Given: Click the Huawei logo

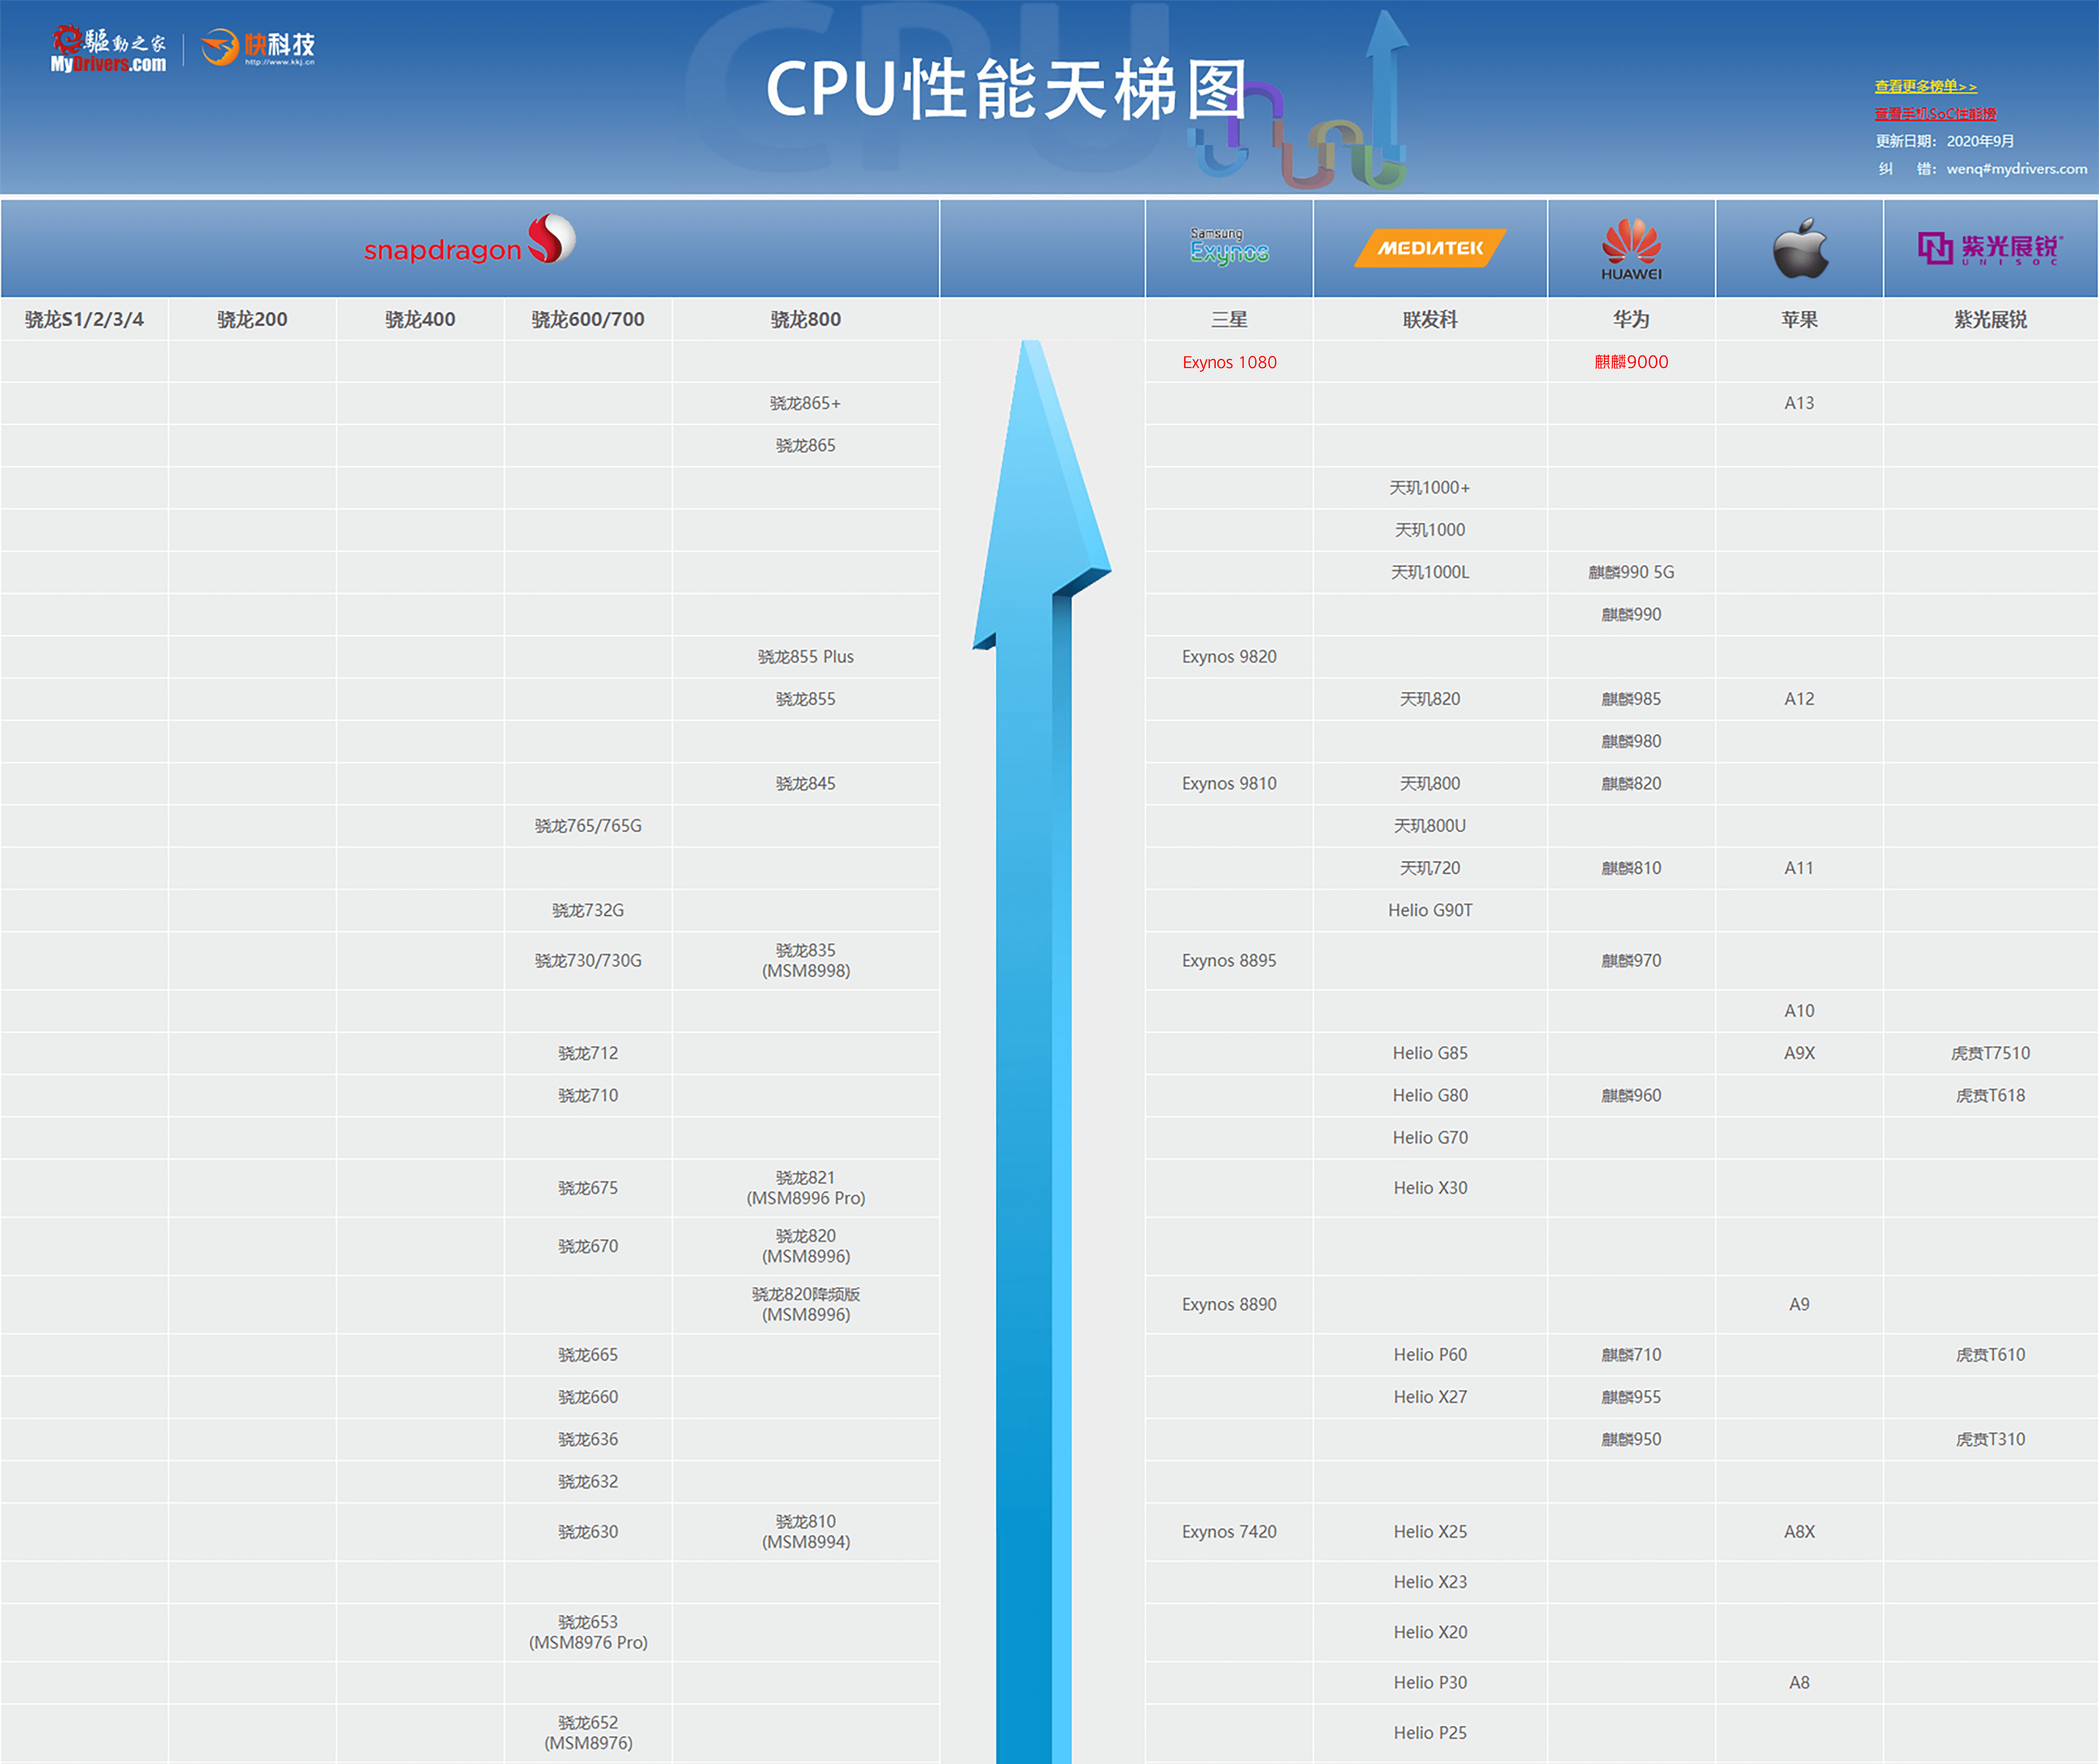Looking at the screenshot, I should (1631, 249).
